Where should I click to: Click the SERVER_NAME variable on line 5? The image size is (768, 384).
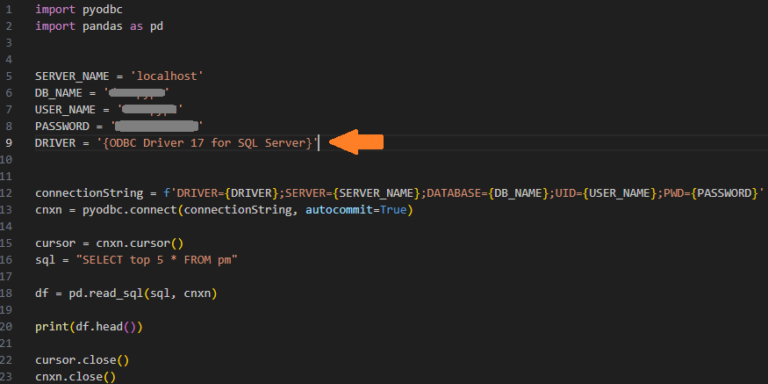72,76
